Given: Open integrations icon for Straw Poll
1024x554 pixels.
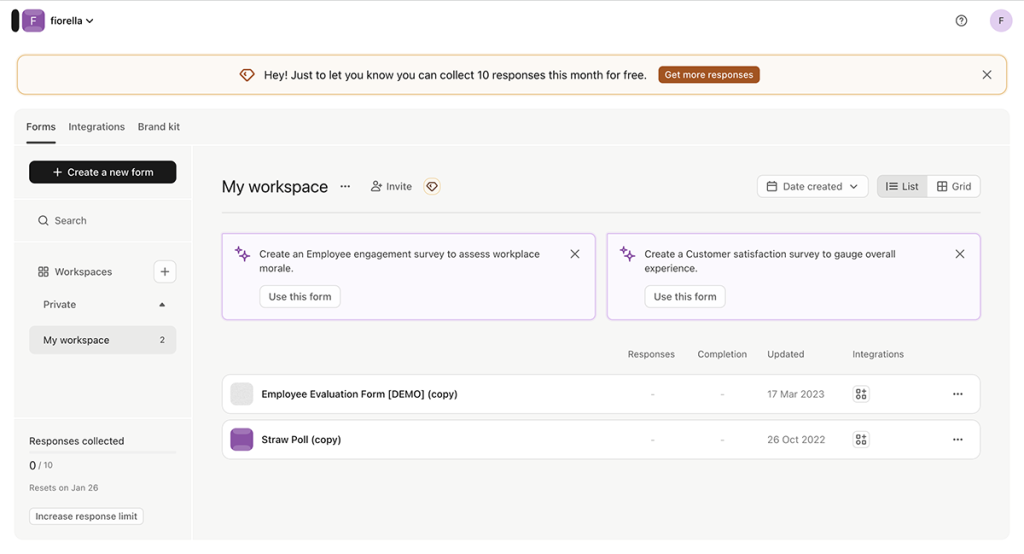Looking at the screenshot, I should [861, 440].
